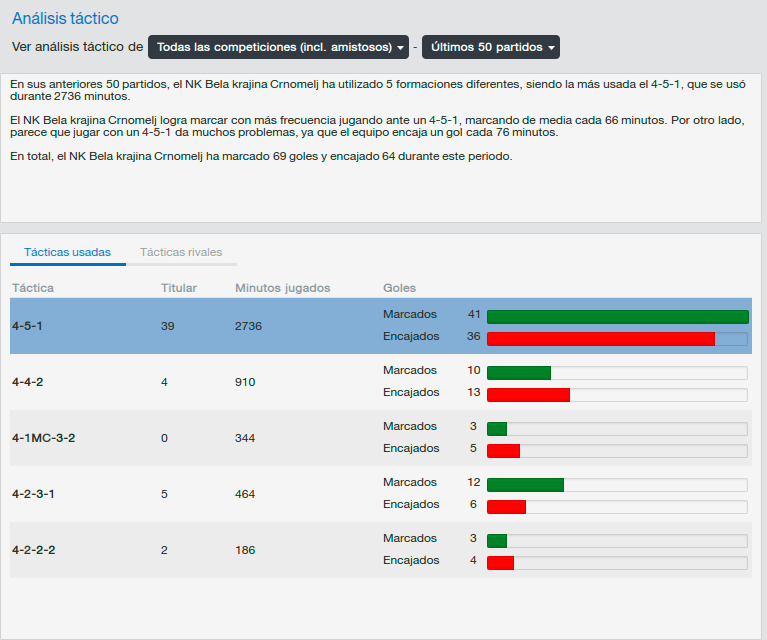767x640 pixels.
Task: Open the 'Todas las competiciones' dropdown
Action: (x=278, y=47)
